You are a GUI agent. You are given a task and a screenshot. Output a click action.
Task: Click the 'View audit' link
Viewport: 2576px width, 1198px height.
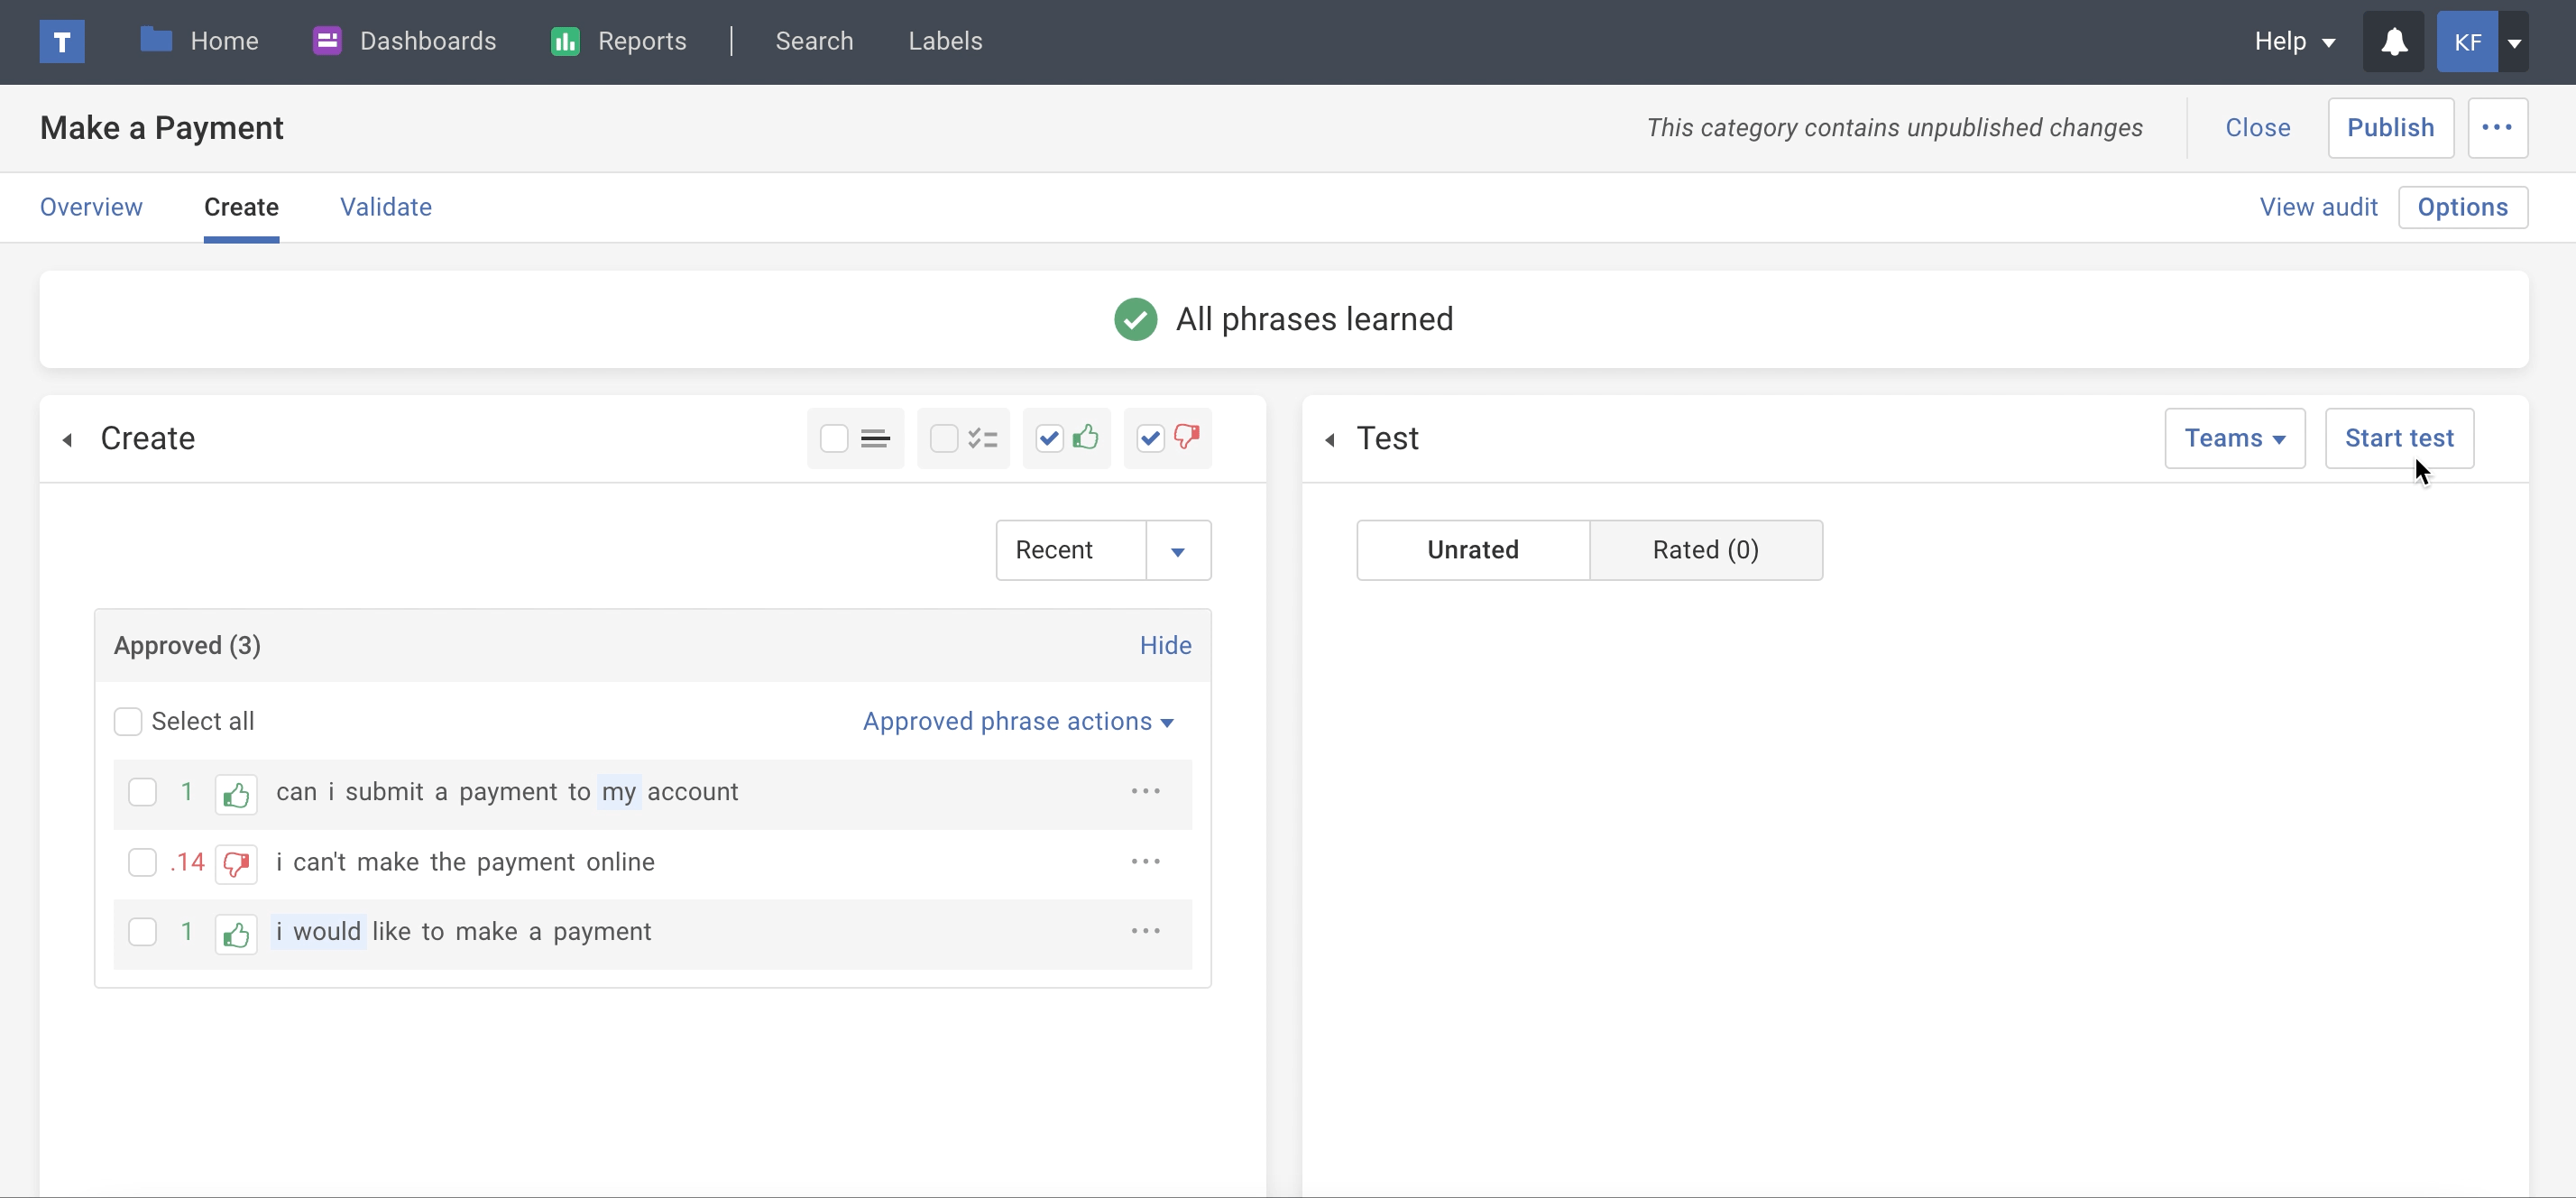click(x=2318, y=207)
